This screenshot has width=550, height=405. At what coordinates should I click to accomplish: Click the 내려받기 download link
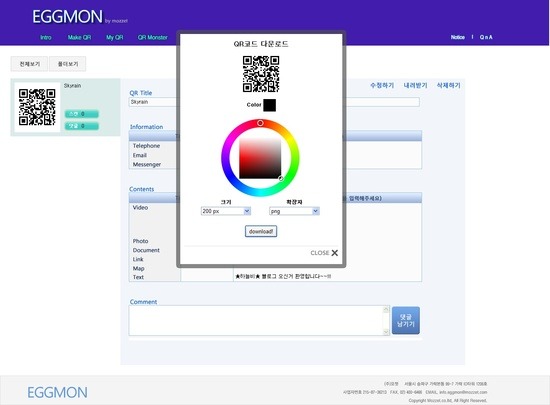415,85
